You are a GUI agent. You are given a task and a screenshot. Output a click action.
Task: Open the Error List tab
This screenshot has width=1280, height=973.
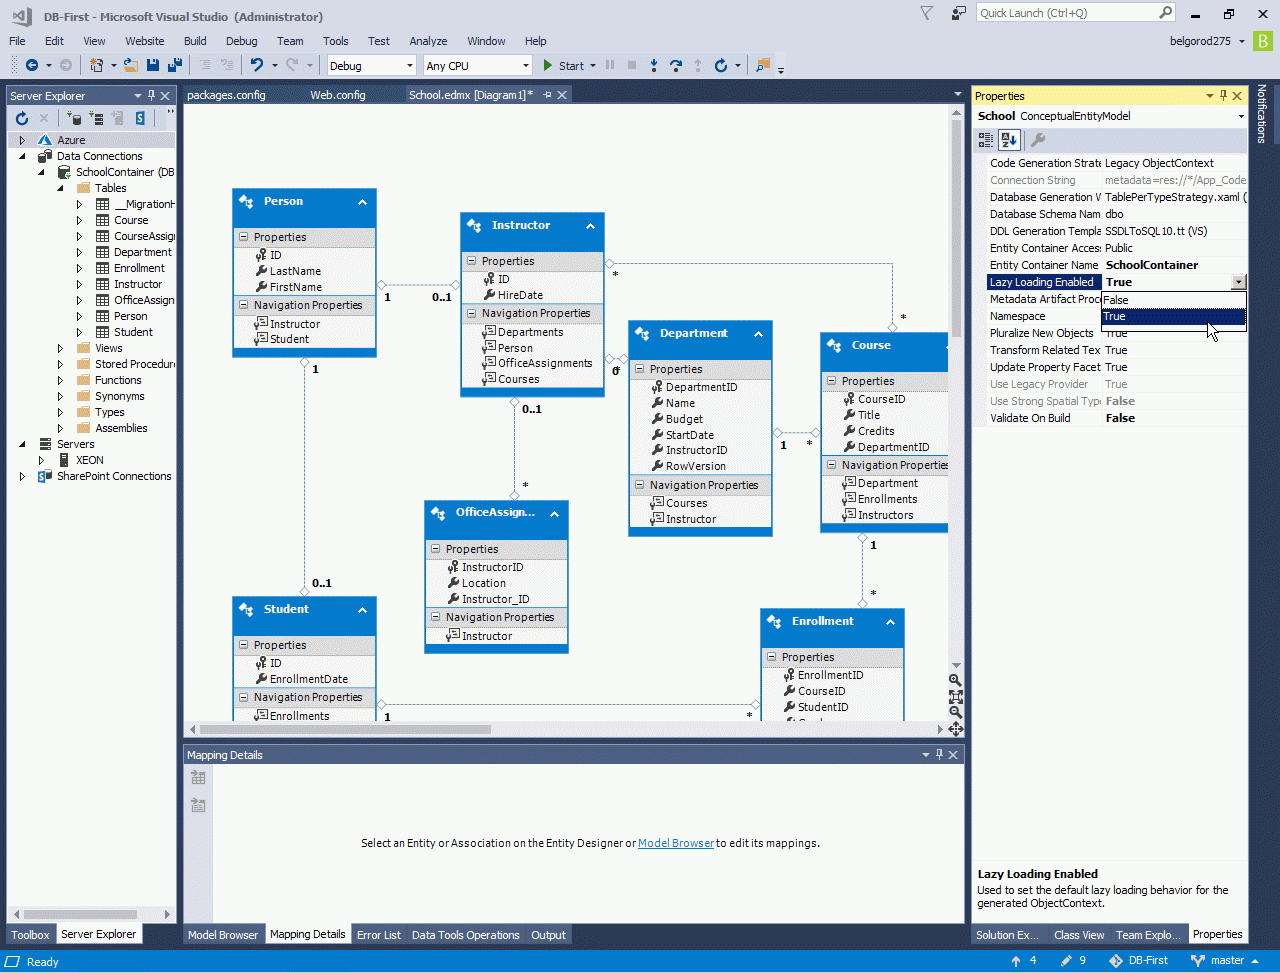[x=379, y=935]
